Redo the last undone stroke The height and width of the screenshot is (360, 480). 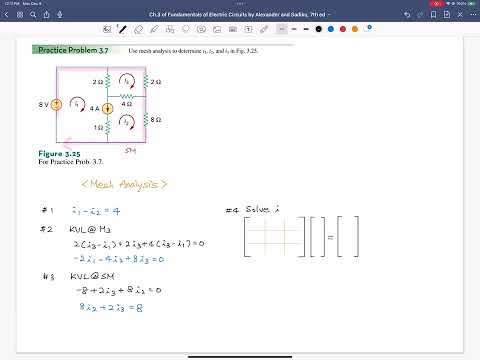pyautogui.click(x=420, y=15)
